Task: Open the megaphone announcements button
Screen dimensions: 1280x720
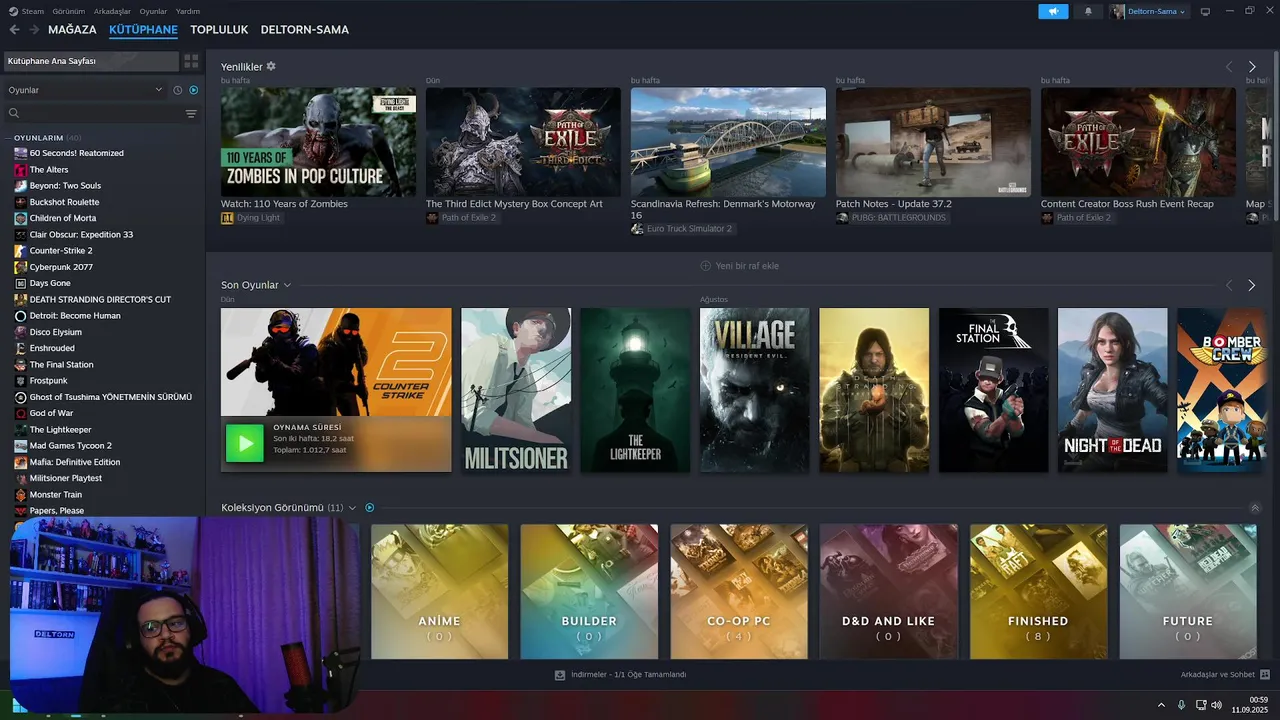Action: [x=1053, y=11]
